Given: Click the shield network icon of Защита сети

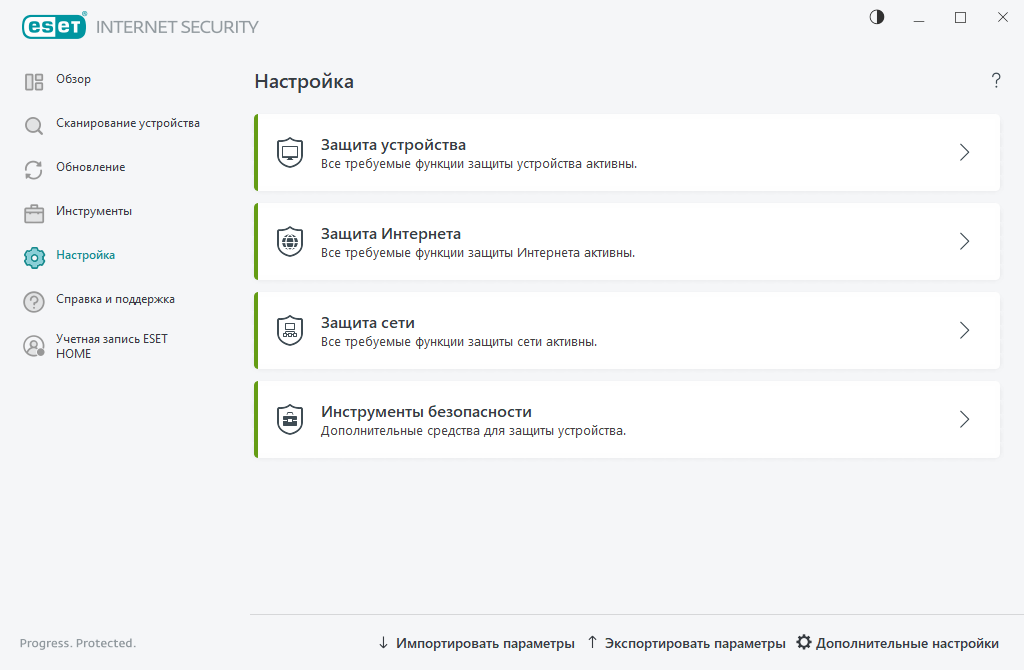Looking at the screenshot, I should pos(290,330).
